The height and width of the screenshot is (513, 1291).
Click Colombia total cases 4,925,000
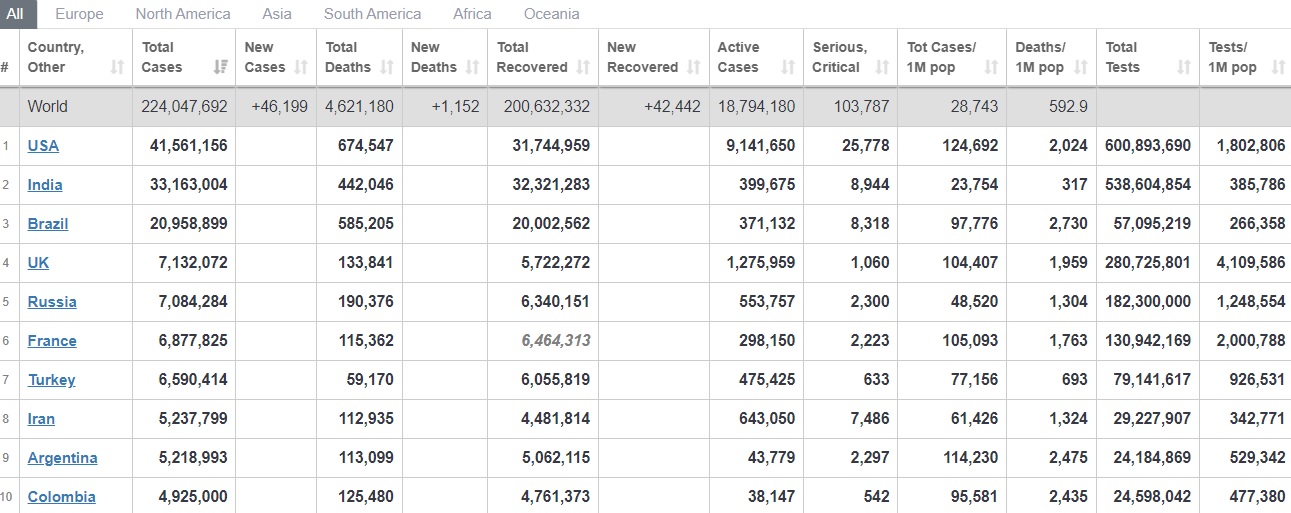193,496
